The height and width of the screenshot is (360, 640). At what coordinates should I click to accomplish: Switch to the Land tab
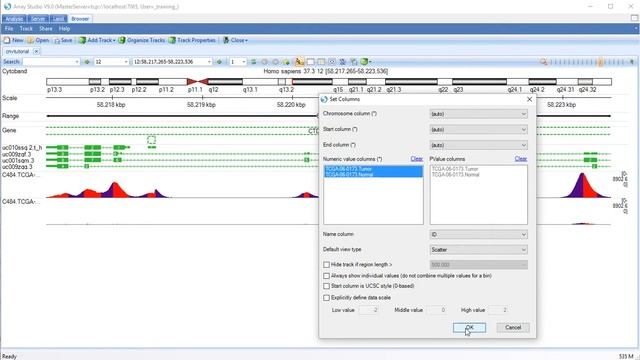(58, 19)
